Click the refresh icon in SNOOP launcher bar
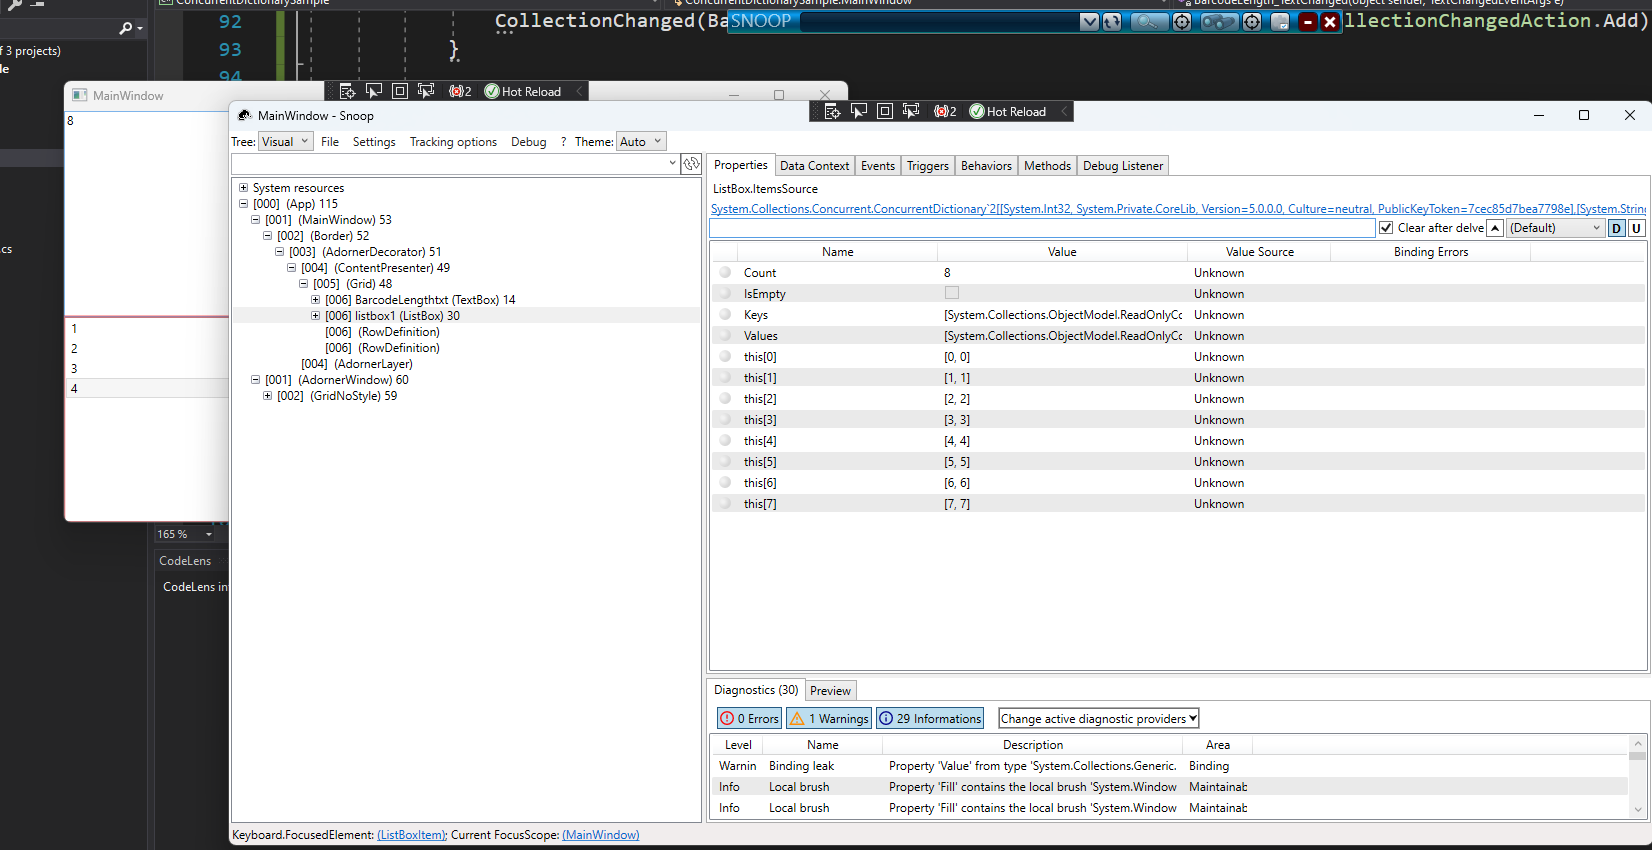This screenshot has height=850, width=1652. (x=1112, y=22)
